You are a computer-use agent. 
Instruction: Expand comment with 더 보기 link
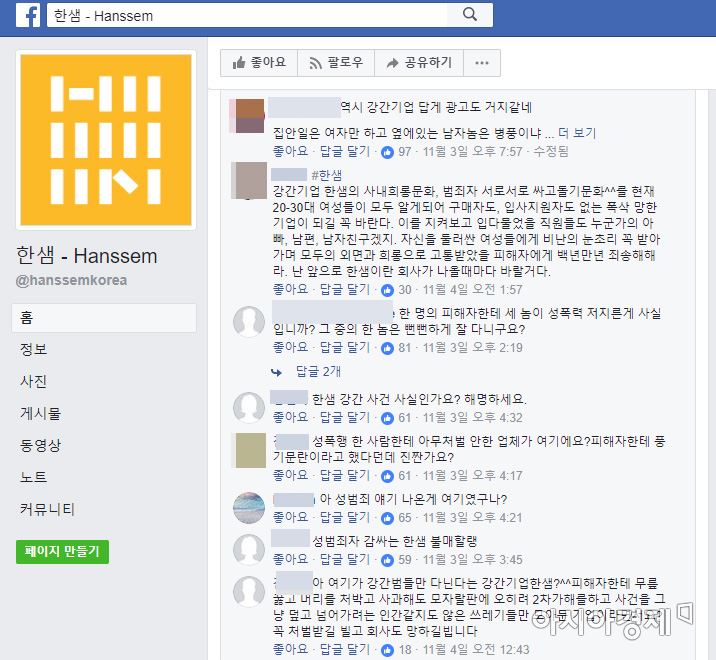tap(577, 133)
